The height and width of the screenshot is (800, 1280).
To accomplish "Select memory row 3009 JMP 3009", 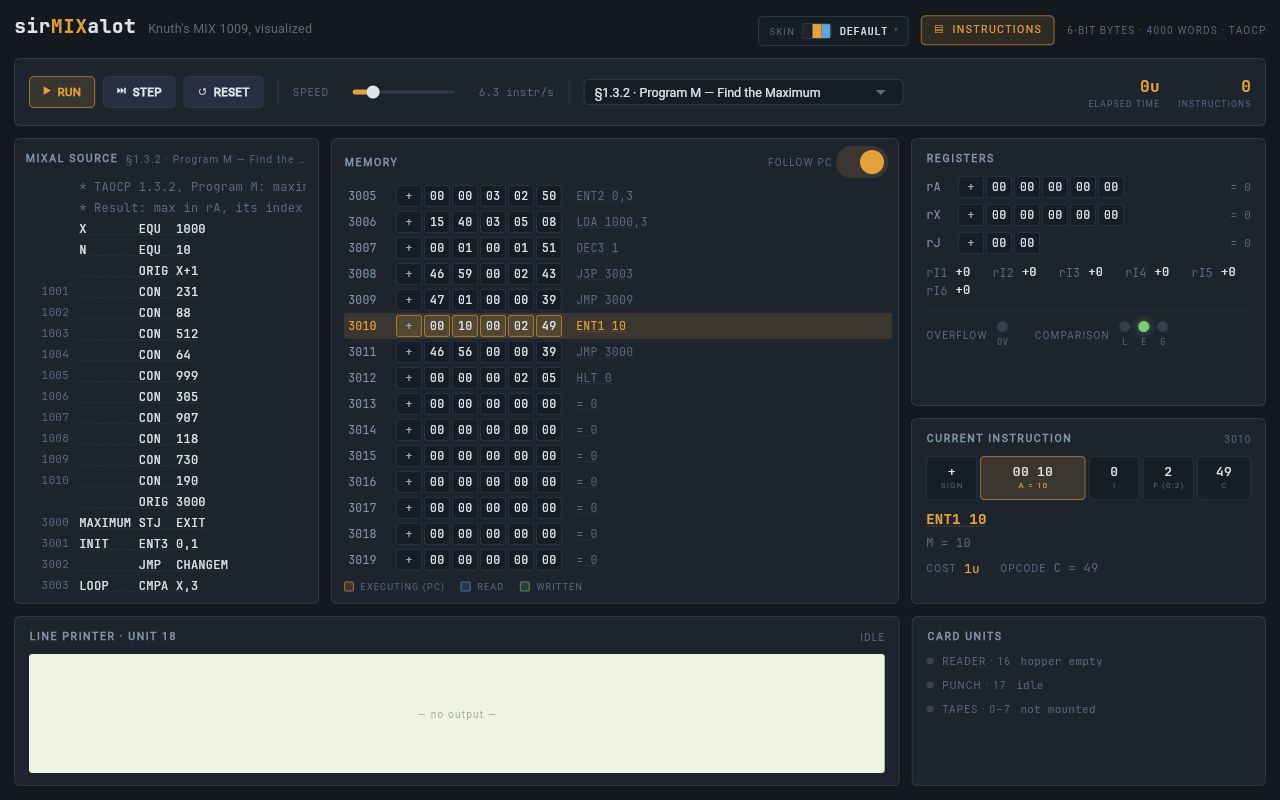I will (x=618, y=300).
